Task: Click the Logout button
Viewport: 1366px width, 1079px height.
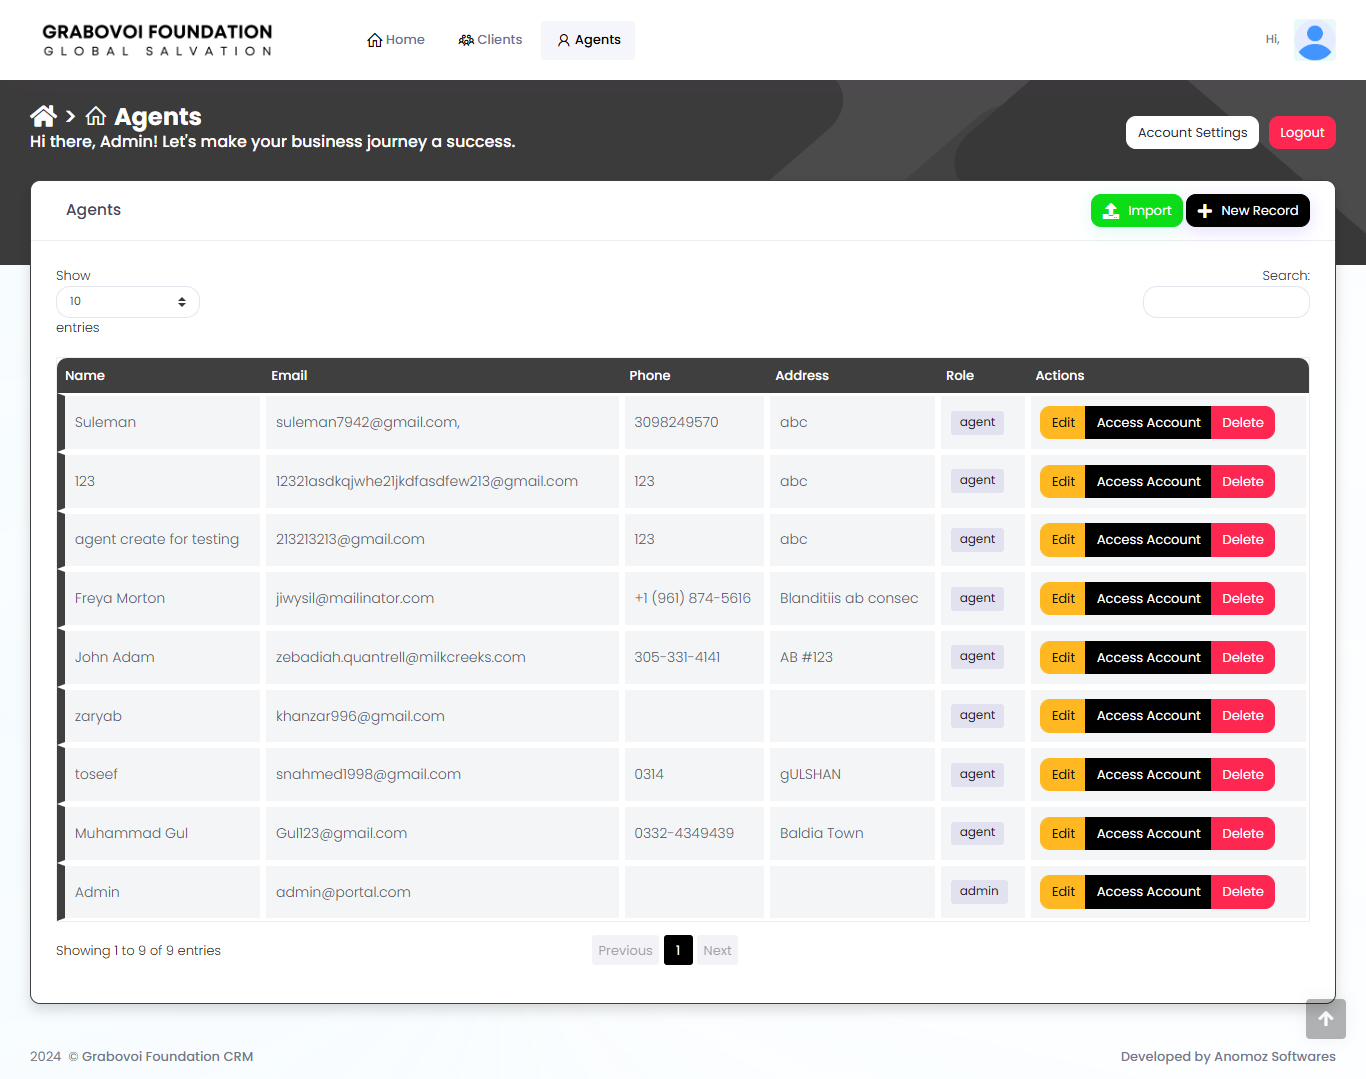Action: pyautogui.click(x=1302, y=132)
